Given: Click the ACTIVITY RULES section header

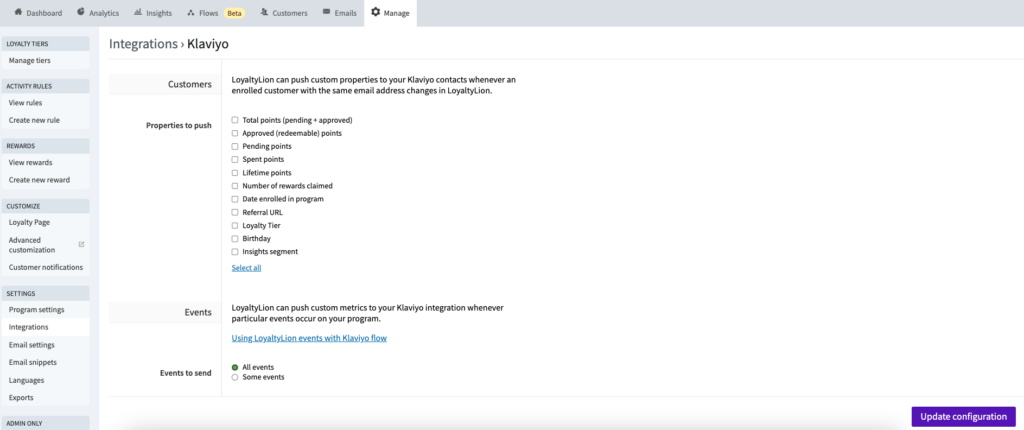Looking at the screenshot, I should (45, 86).
